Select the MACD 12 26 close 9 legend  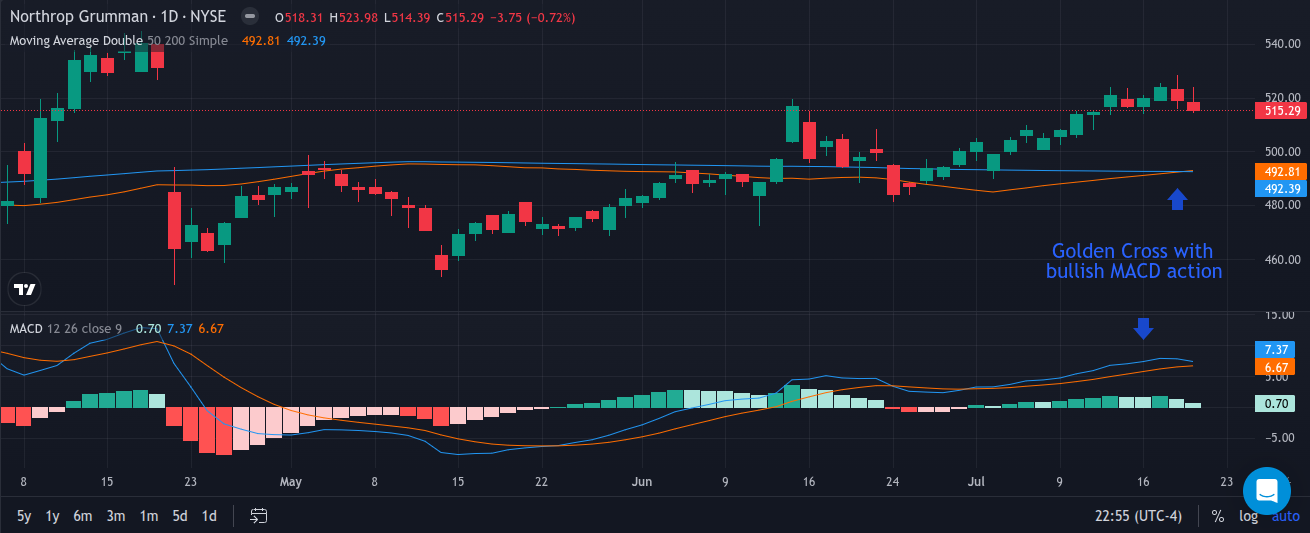(x=66, y=328)
